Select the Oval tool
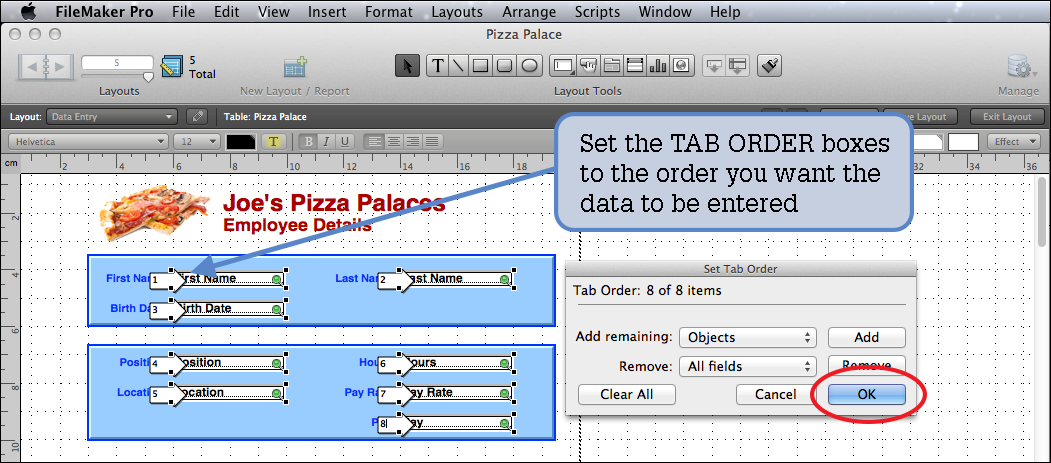Screen dimensions: 1051x463 529,66
